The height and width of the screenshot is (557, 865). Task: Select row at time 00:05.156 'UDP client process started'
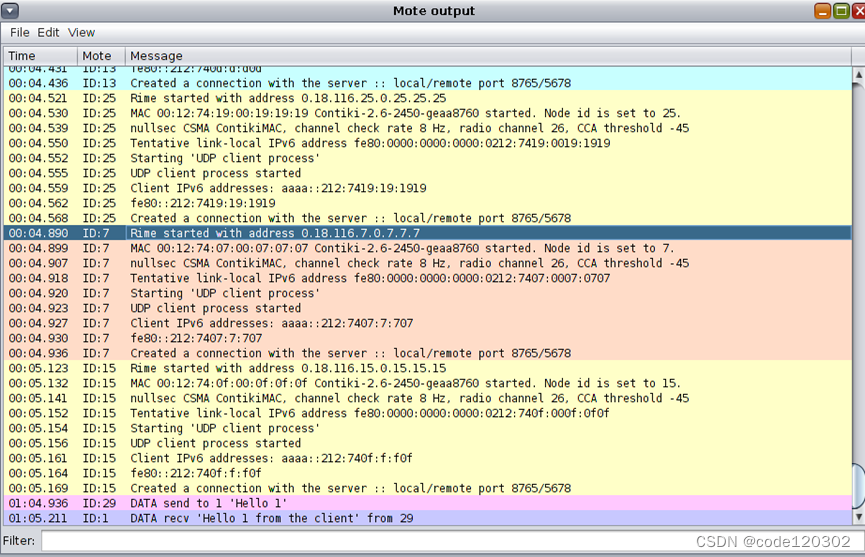coord(428,443)
